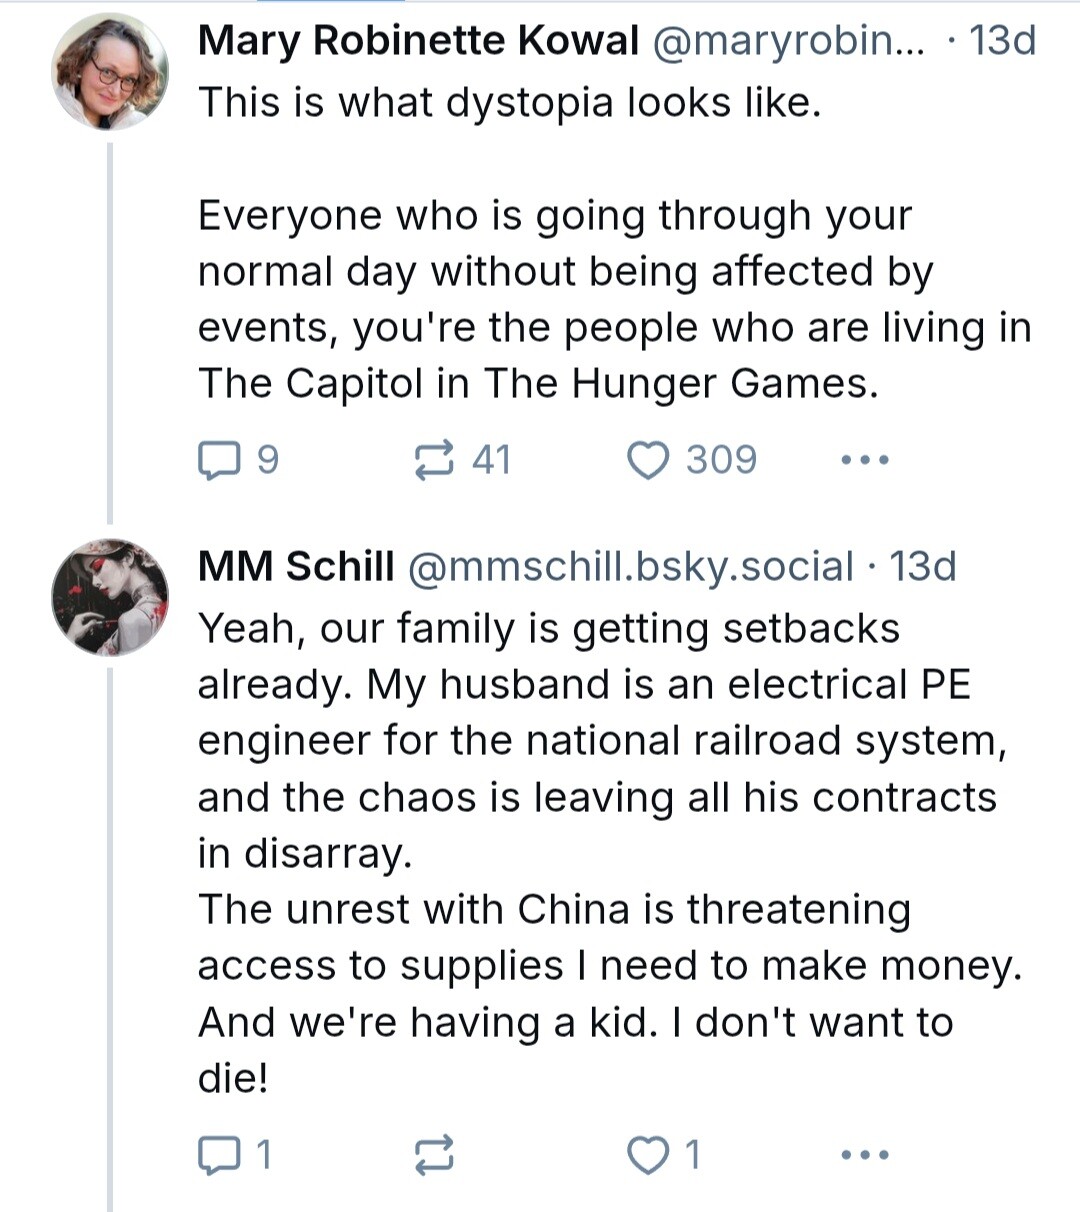Click the @maryrobin... handle
This screenshot has height=1212, width=1080.
[789, 41]
